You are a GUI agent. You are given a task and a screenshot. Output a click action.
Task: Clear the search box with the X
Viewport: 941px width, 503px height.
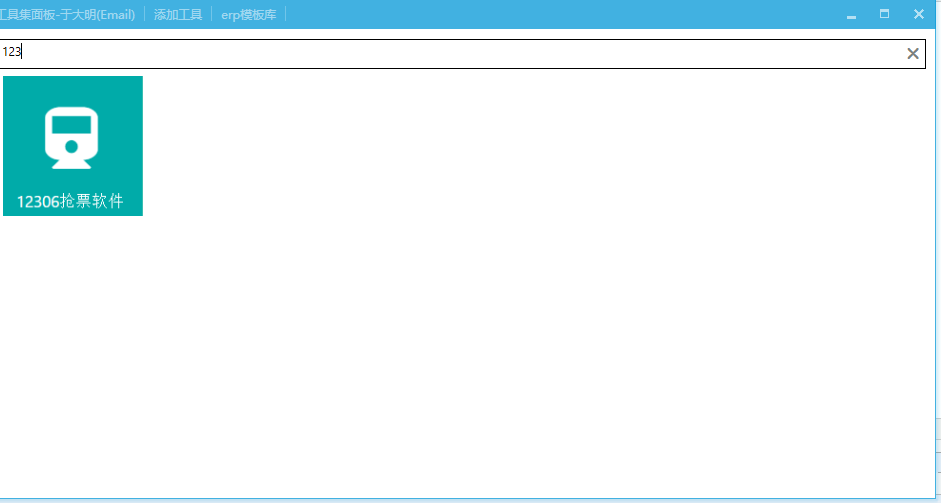(x=913, y=54)
